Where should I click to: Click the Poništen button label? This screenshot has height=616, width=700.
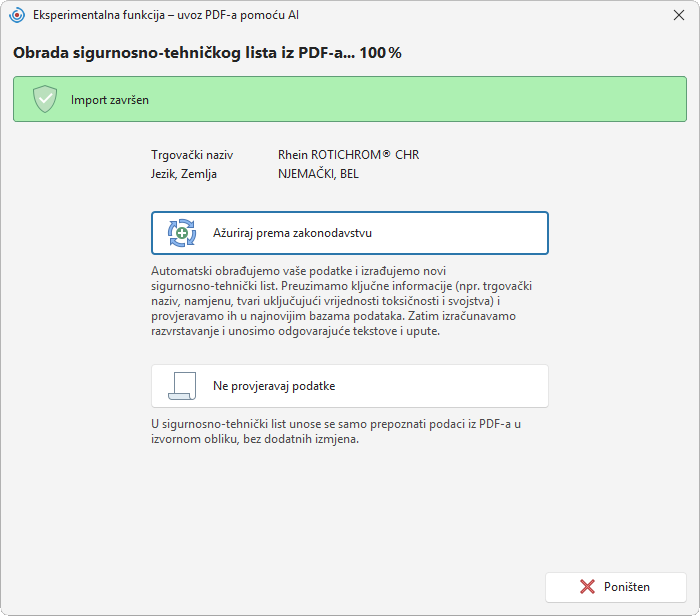pos(627,587)
